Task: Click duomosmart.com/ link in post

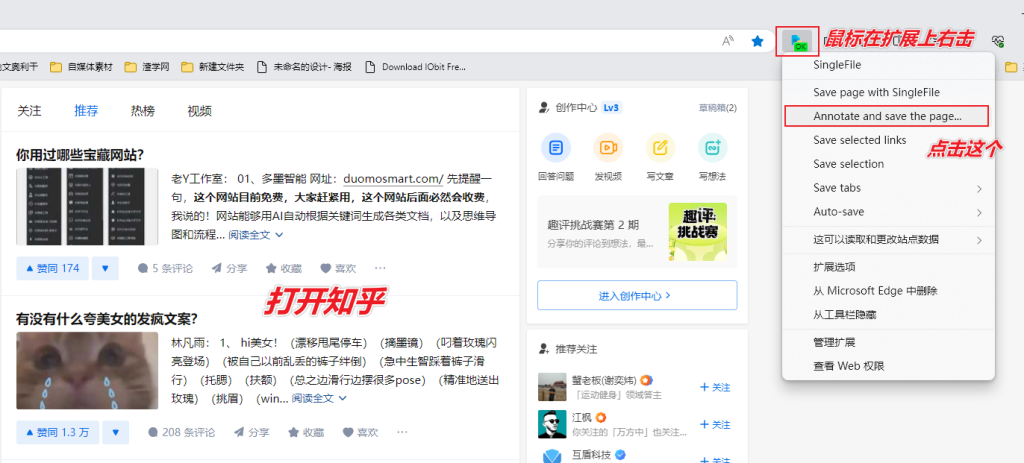Action: [x=393, y=179]
